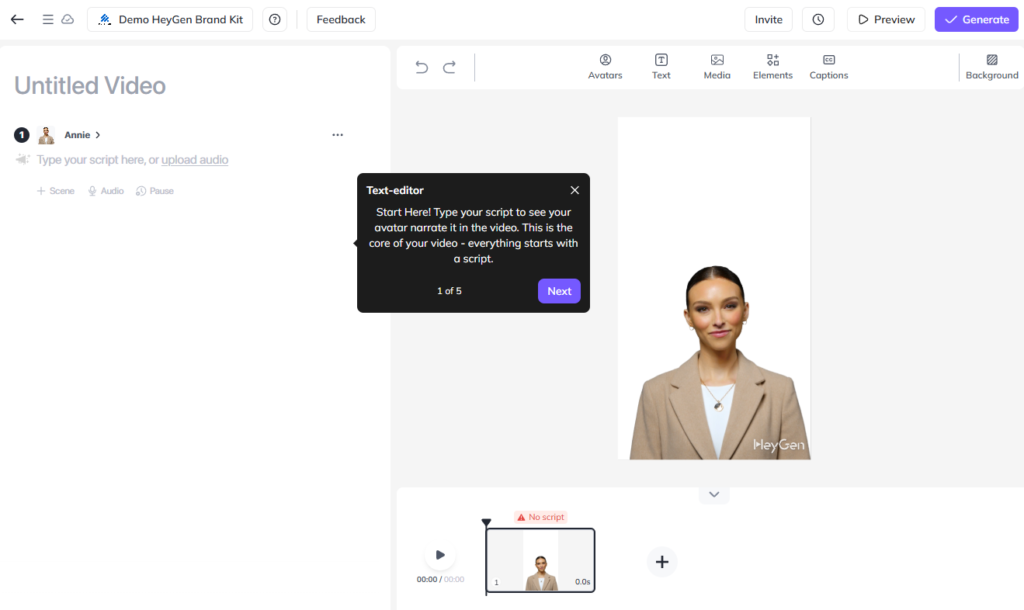Invite collaborators with the Invite button
1024x610 pixels.
pos(768,20)
